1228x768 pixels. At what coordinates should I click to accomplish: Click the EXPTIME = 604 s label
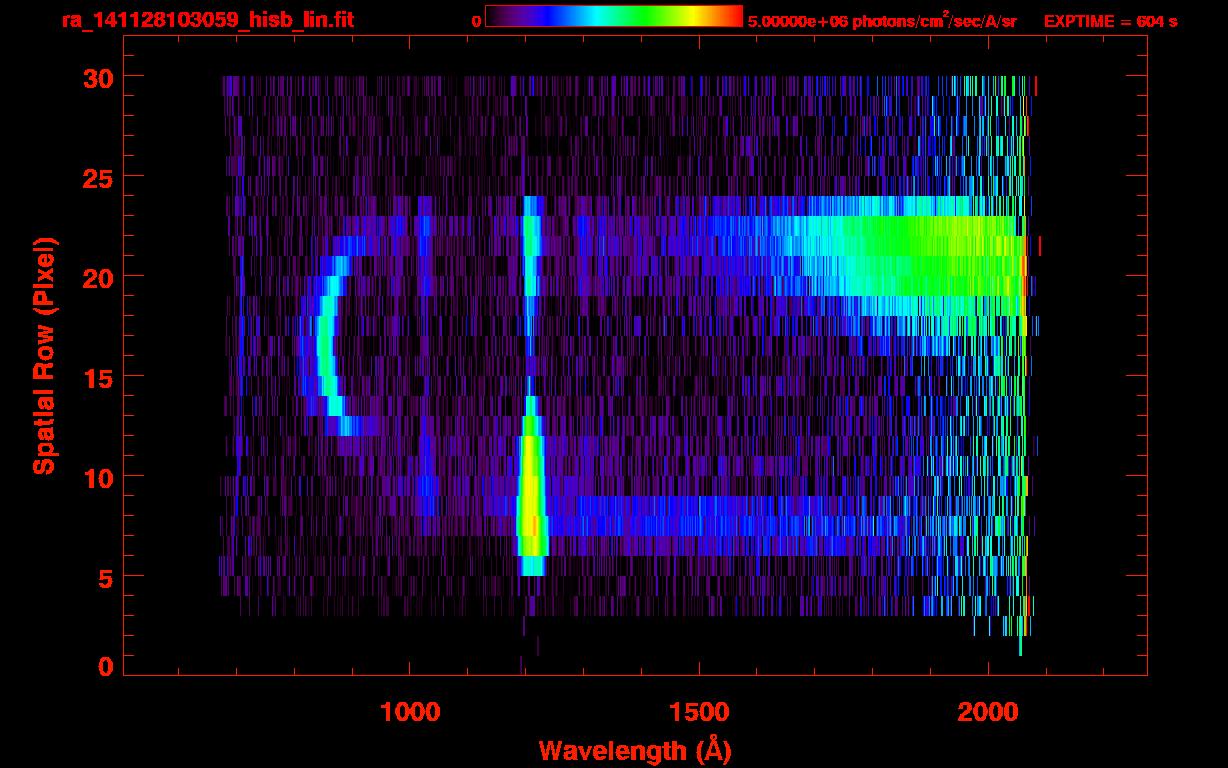click(x=1110, y=21)
